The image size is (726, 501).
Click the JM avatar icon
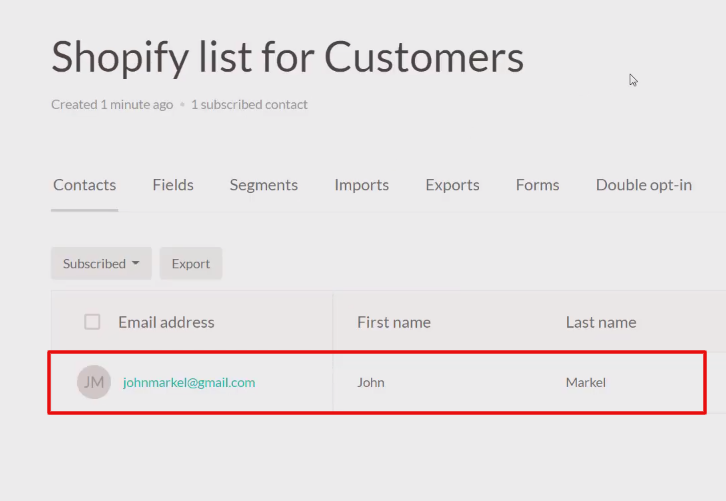[94, 382]
